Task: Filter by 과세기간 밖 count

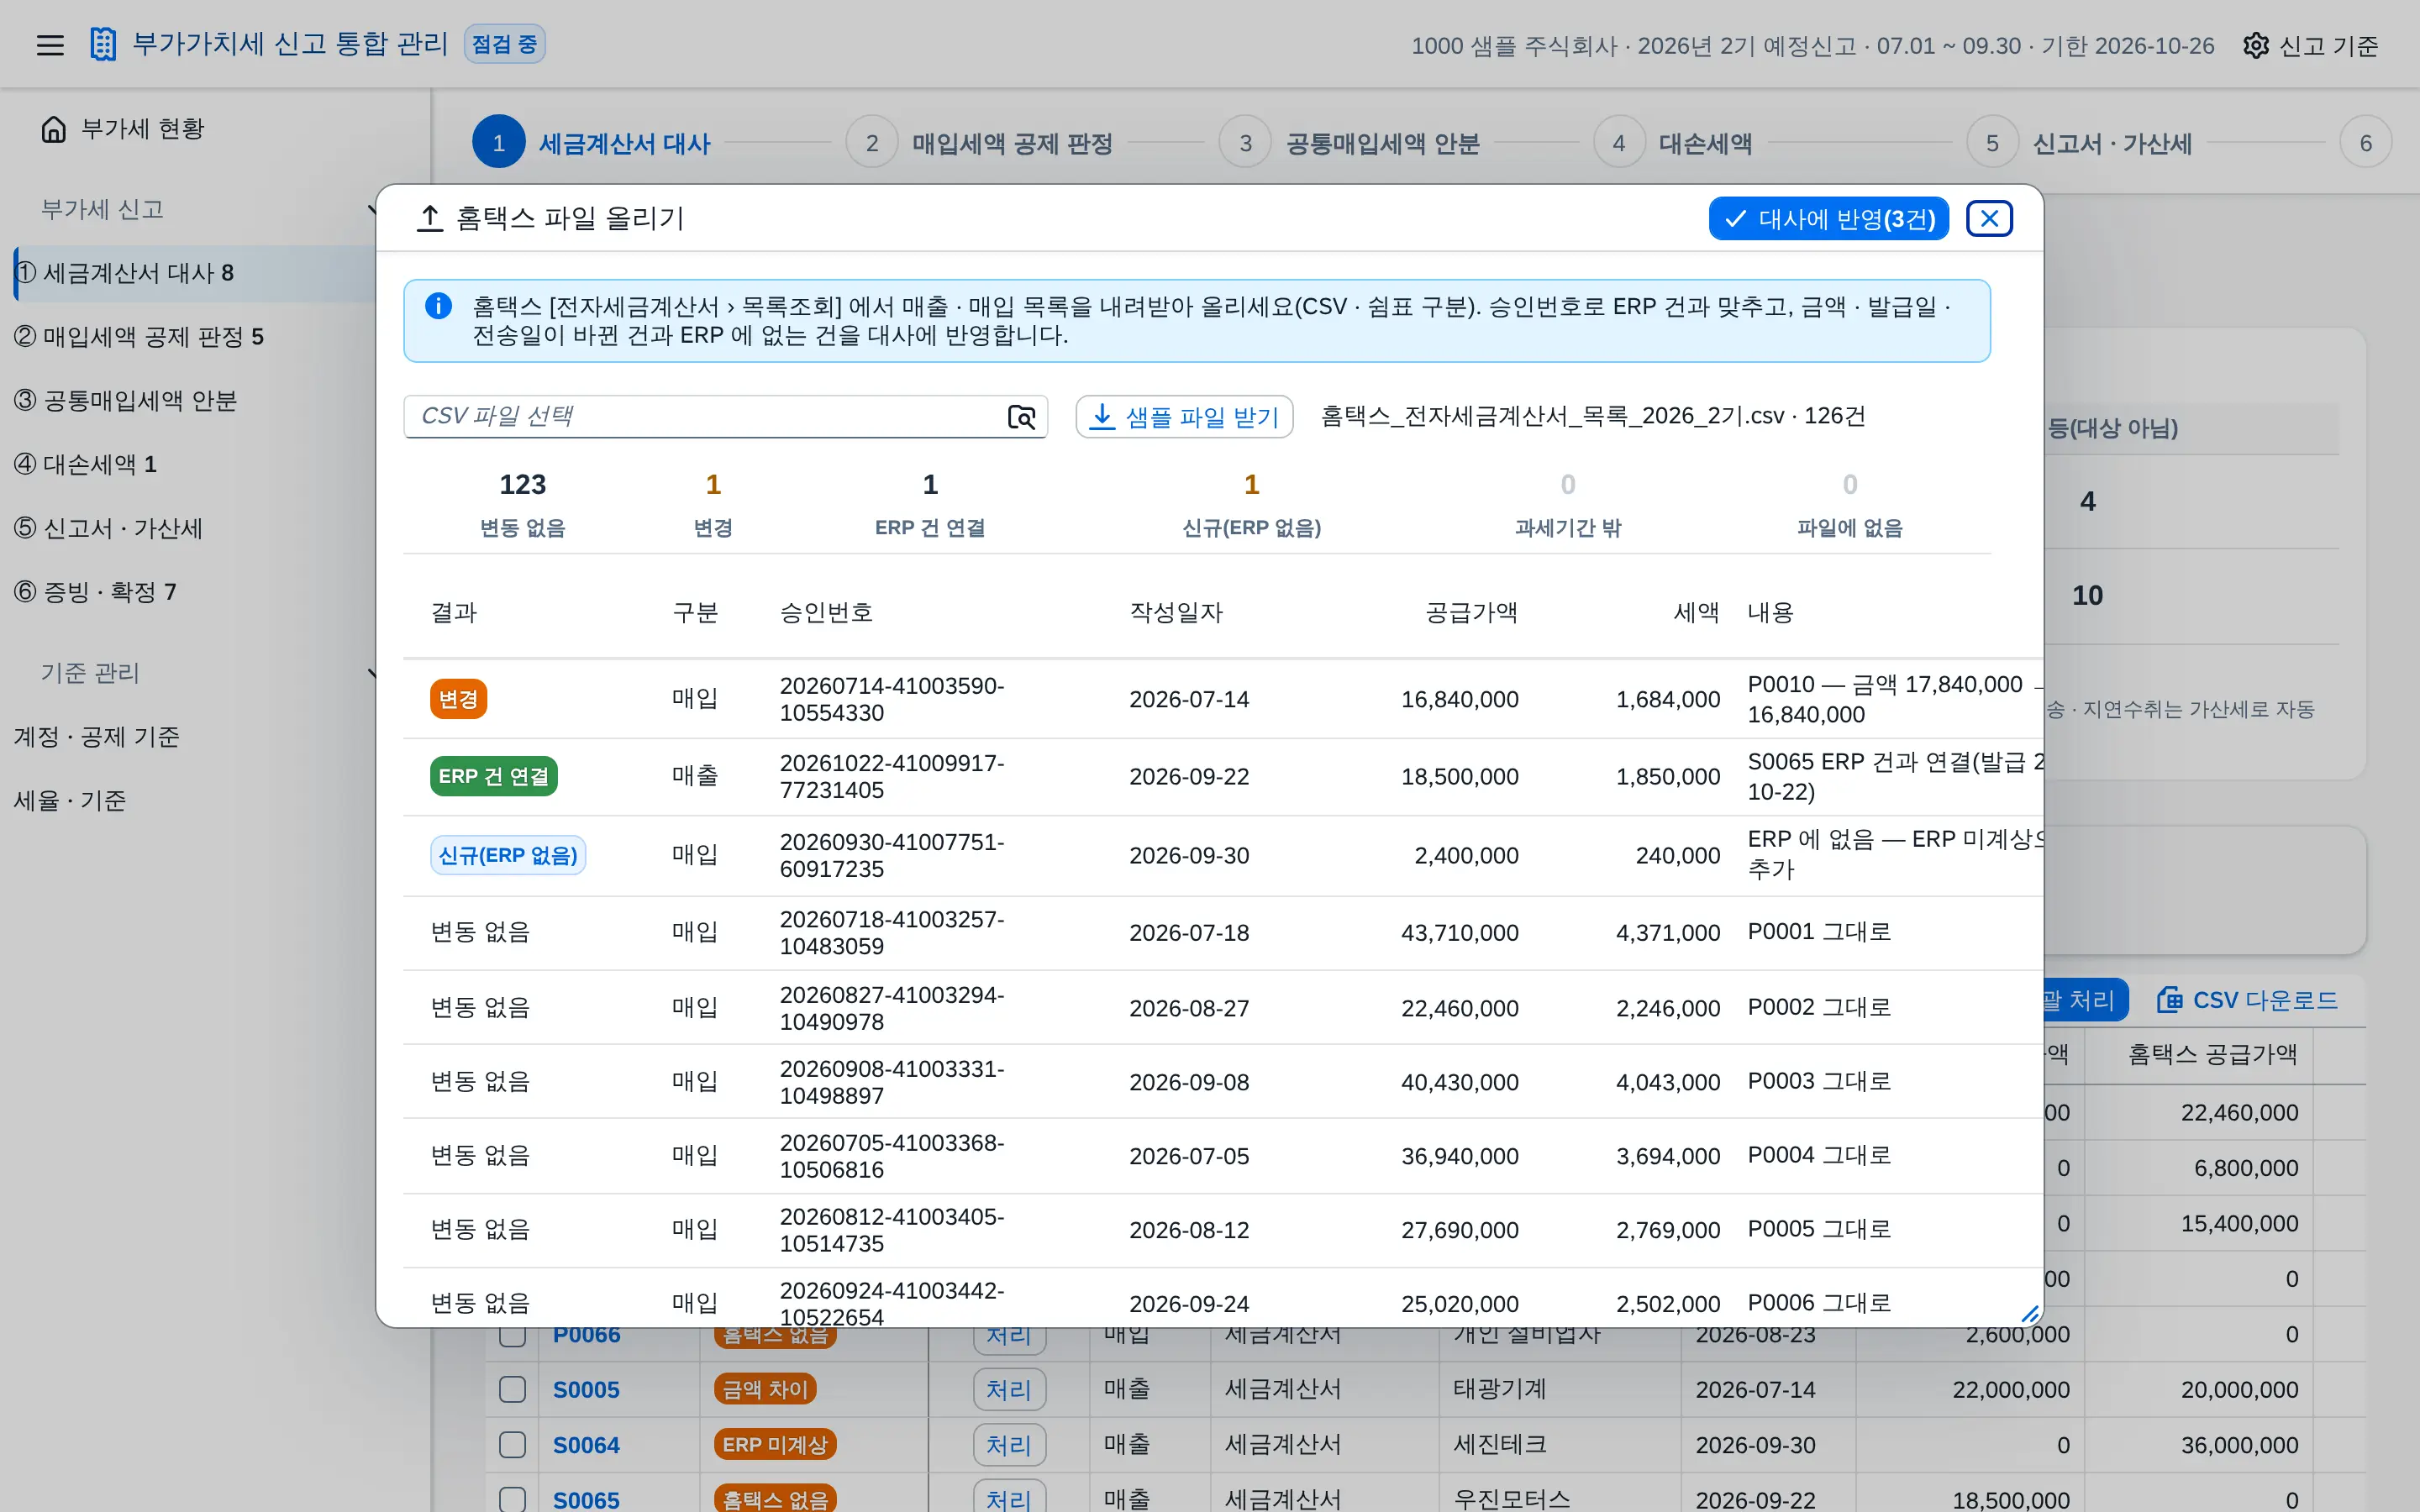Action: 1568,505
